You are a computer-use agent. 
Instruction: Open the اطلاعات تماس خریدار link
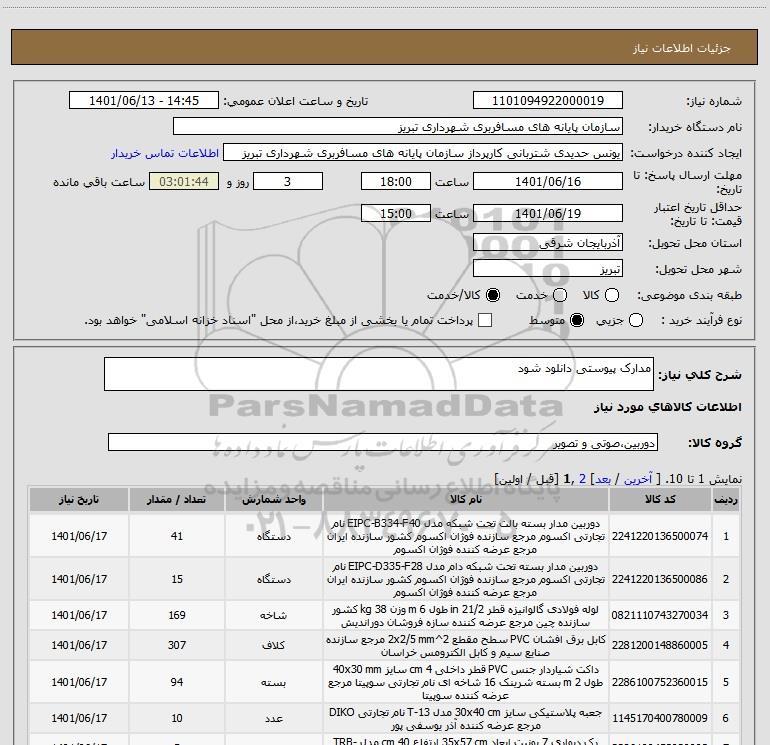[x=165, y=153]
